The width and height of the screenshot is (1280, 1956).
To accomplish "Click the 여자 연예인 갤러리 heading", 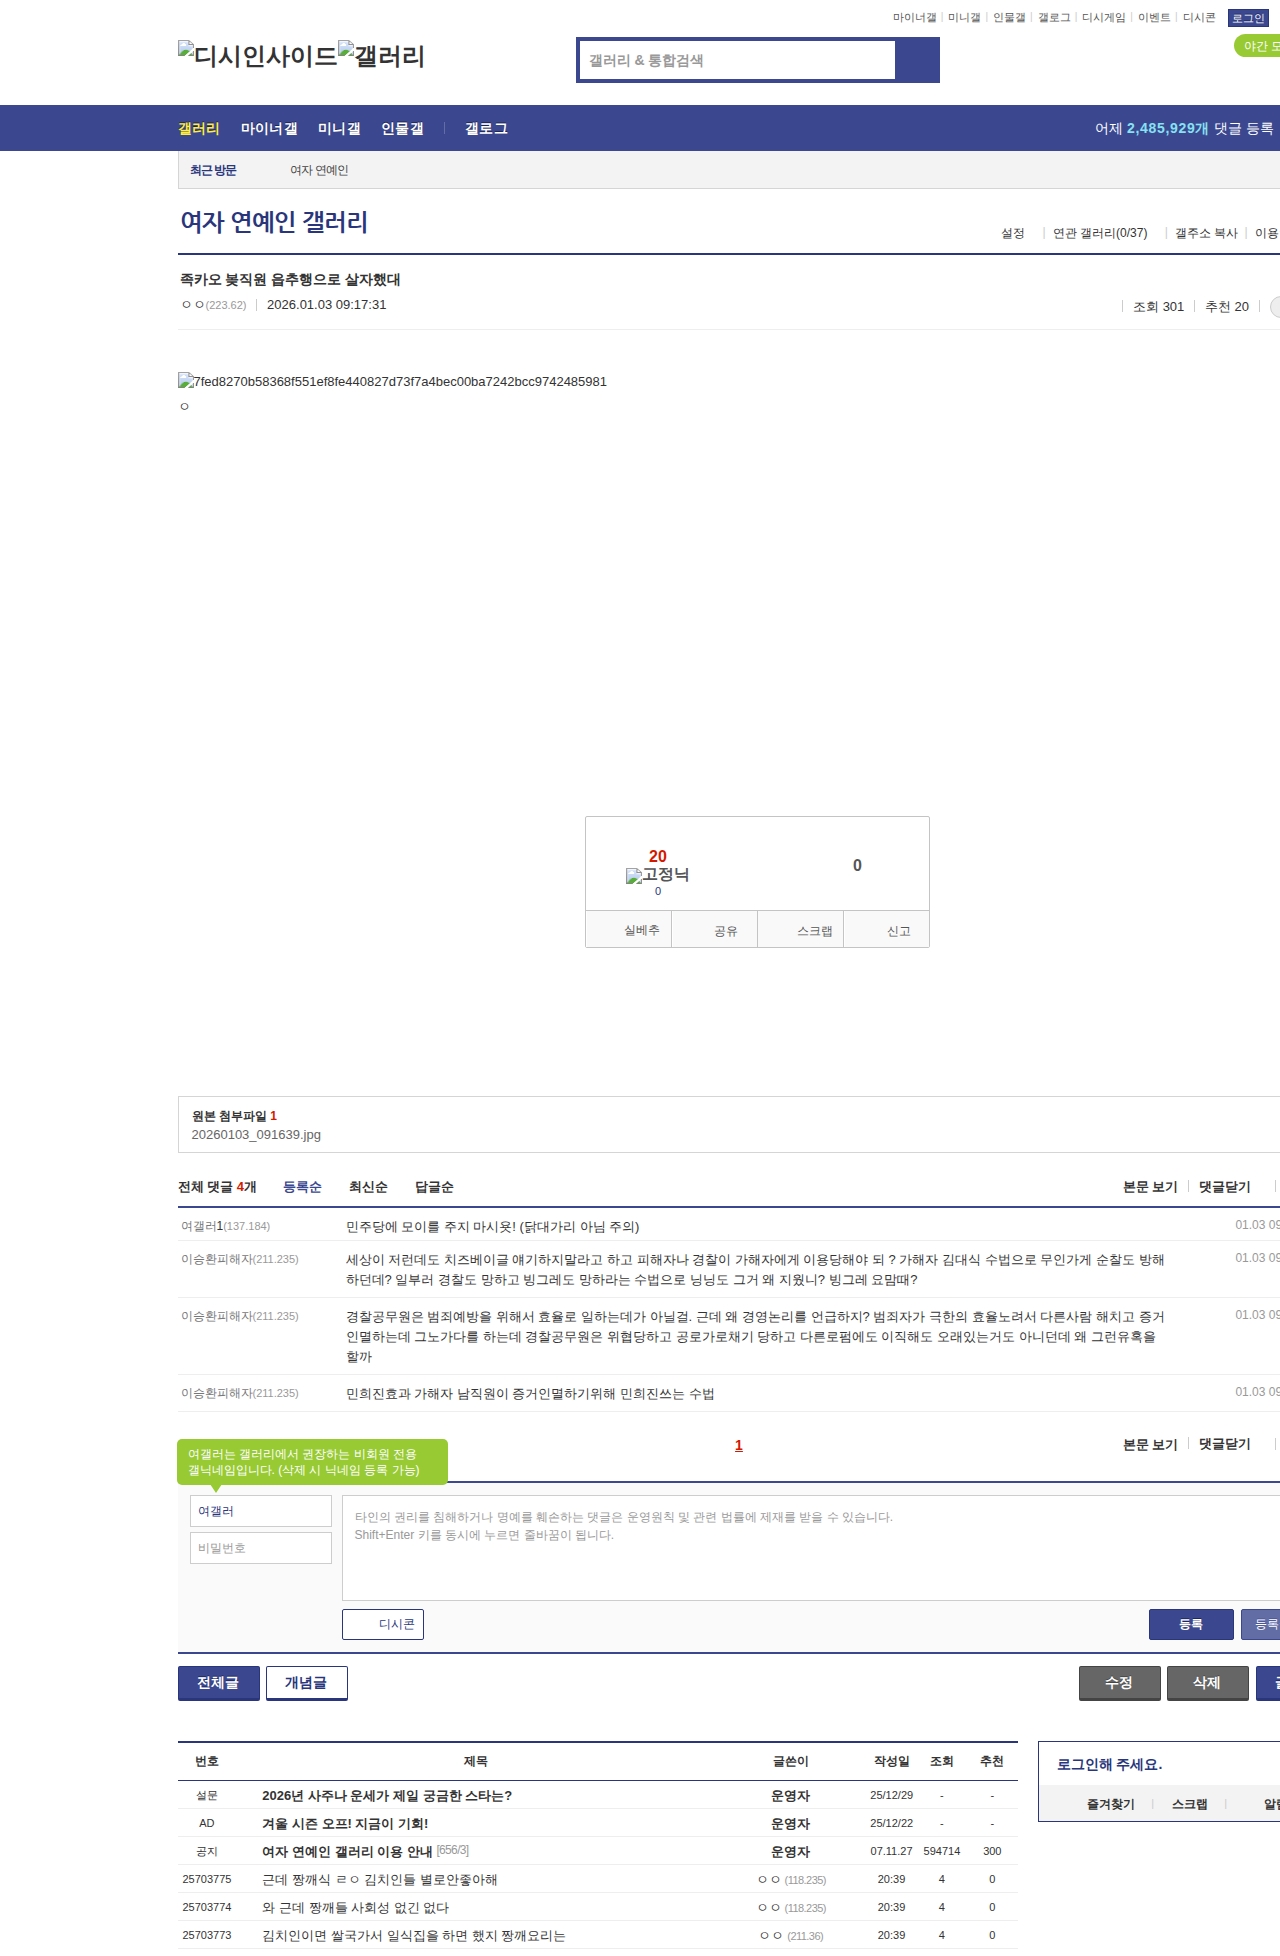I will [274, 222].
